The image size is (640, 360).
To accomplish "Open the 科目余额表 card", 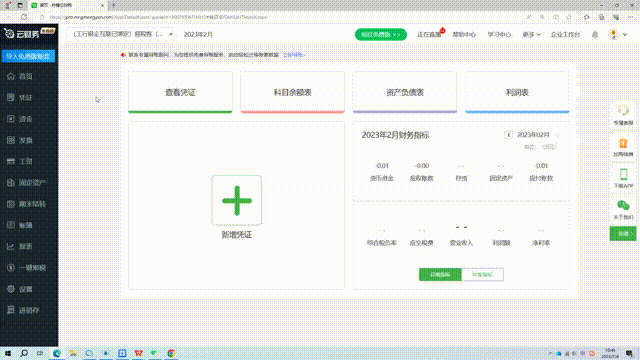I will (x=293, y=93).
